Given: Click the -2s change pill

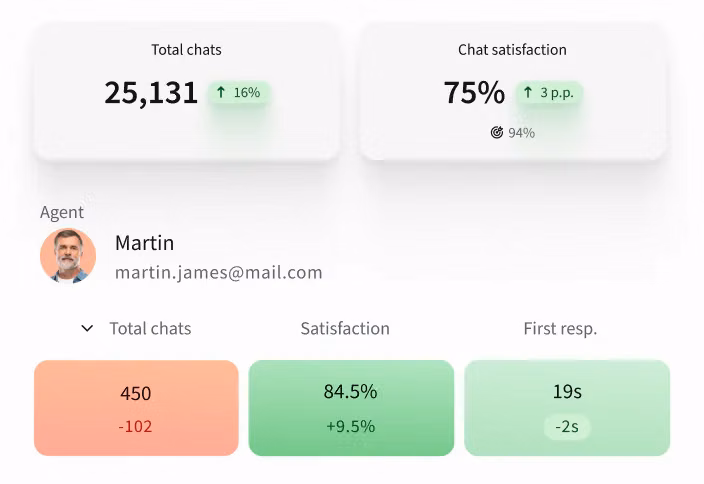Looking at the screenshot, I should [567, 426].
